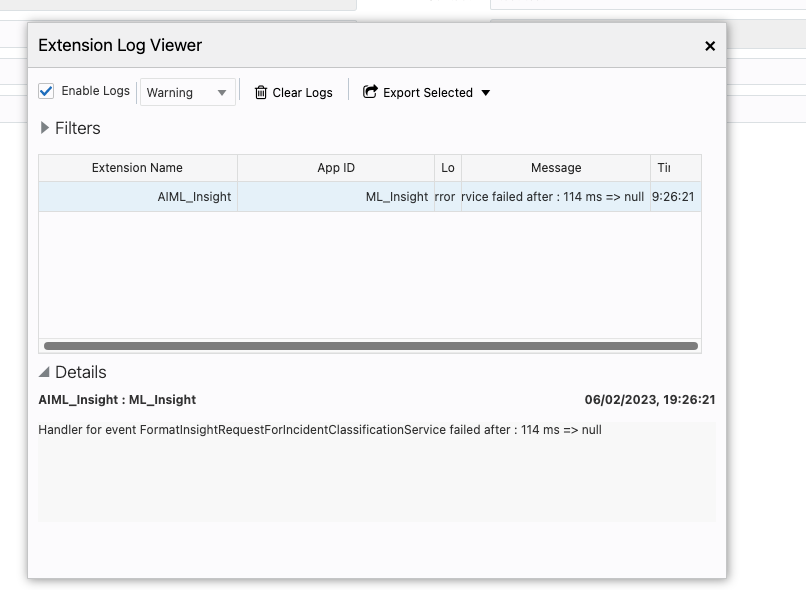
Task: Sort by Extension Name column header
Action: tap(137, 168)
